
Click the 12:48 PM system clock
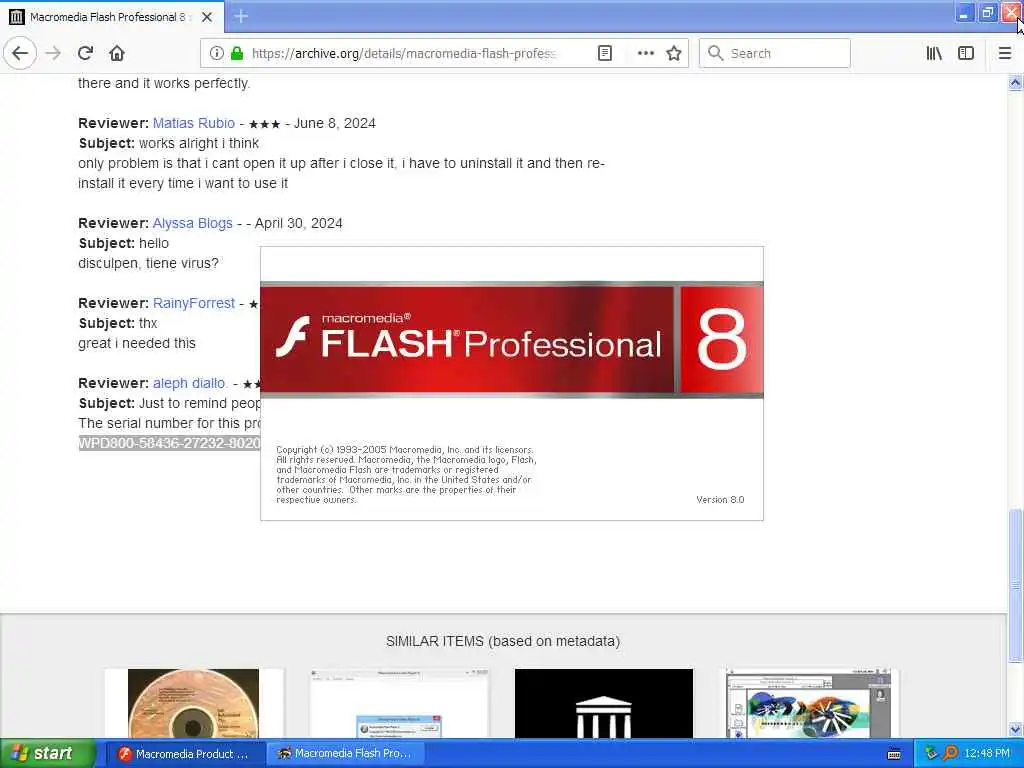click(x=987, y=754)
